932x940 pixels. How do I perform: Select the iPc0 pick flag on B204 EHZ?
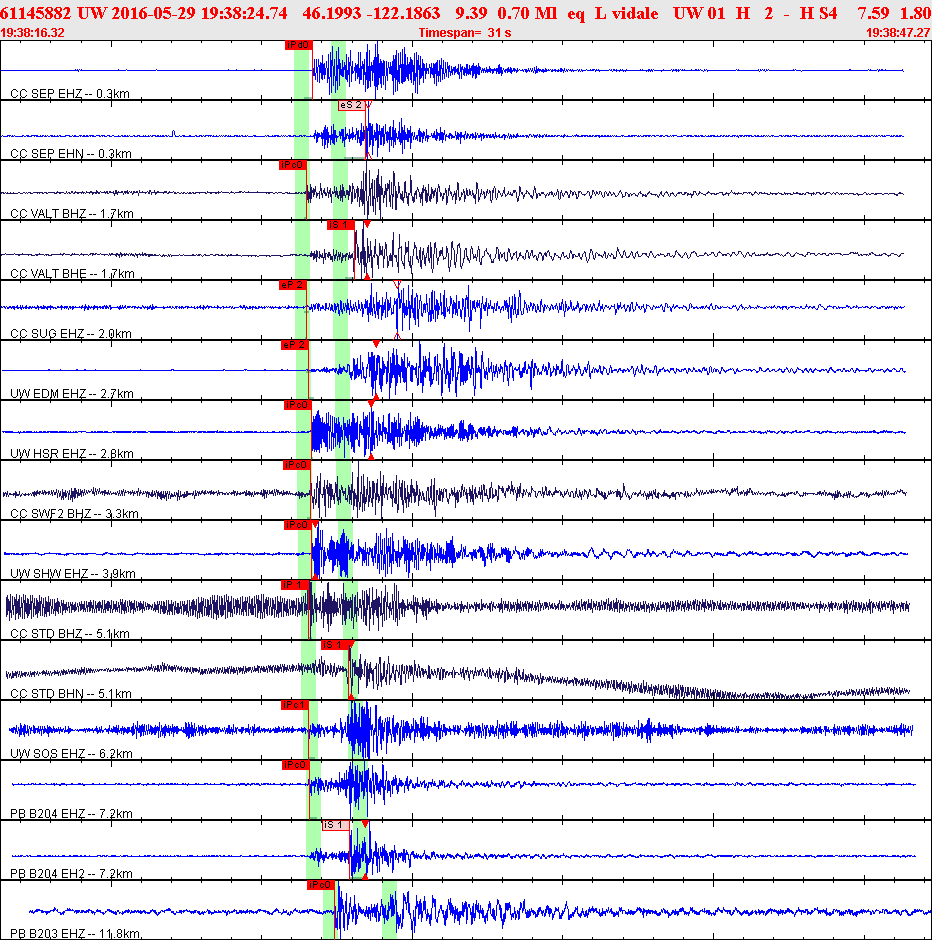(x=295, y=765)
